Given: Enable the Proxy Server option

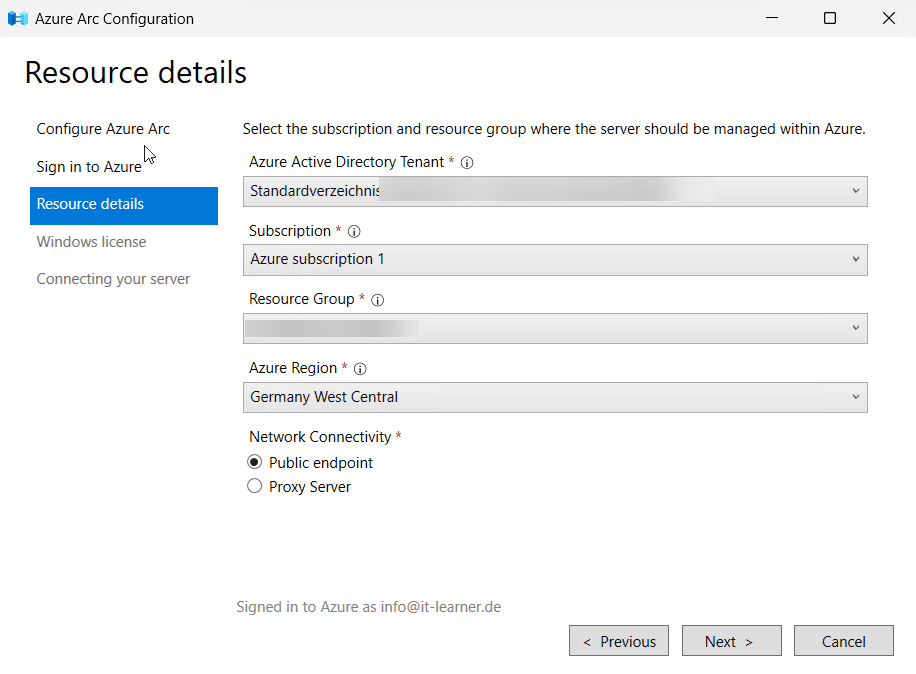Looking at the screenshot, I should point(254,486).
